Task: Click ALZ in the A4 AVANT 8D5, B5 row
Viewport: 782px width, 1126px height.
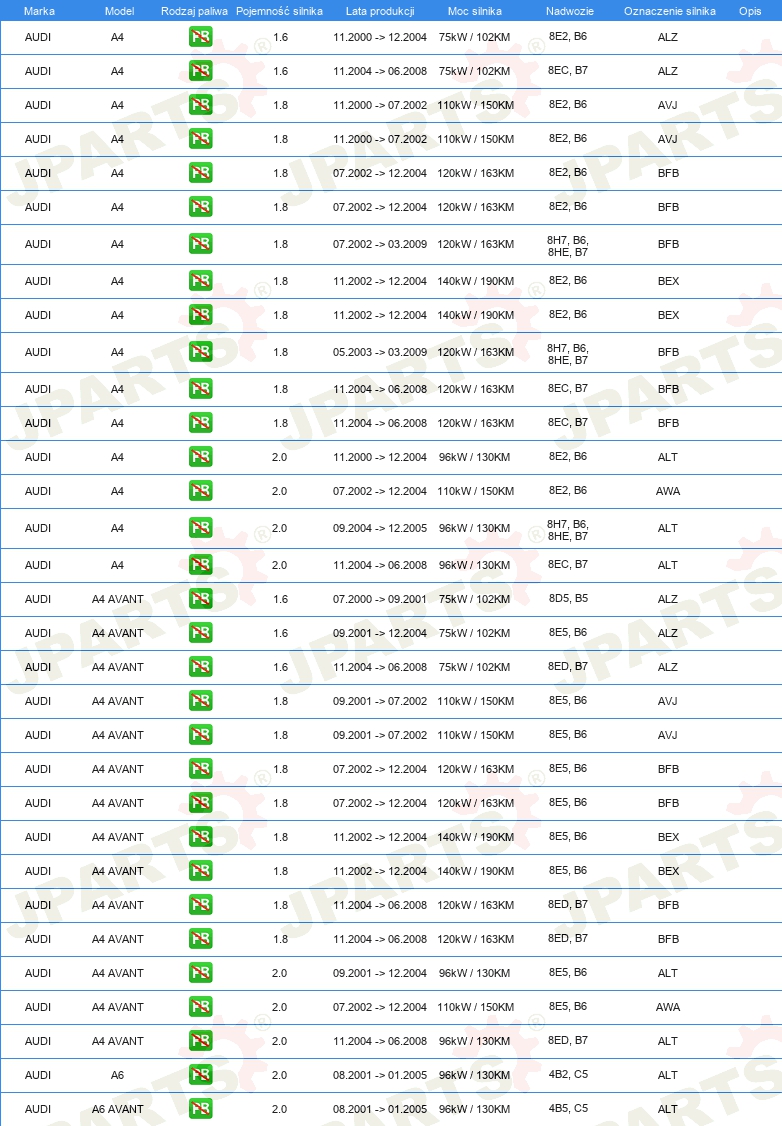Action: (x=668, y=599)
